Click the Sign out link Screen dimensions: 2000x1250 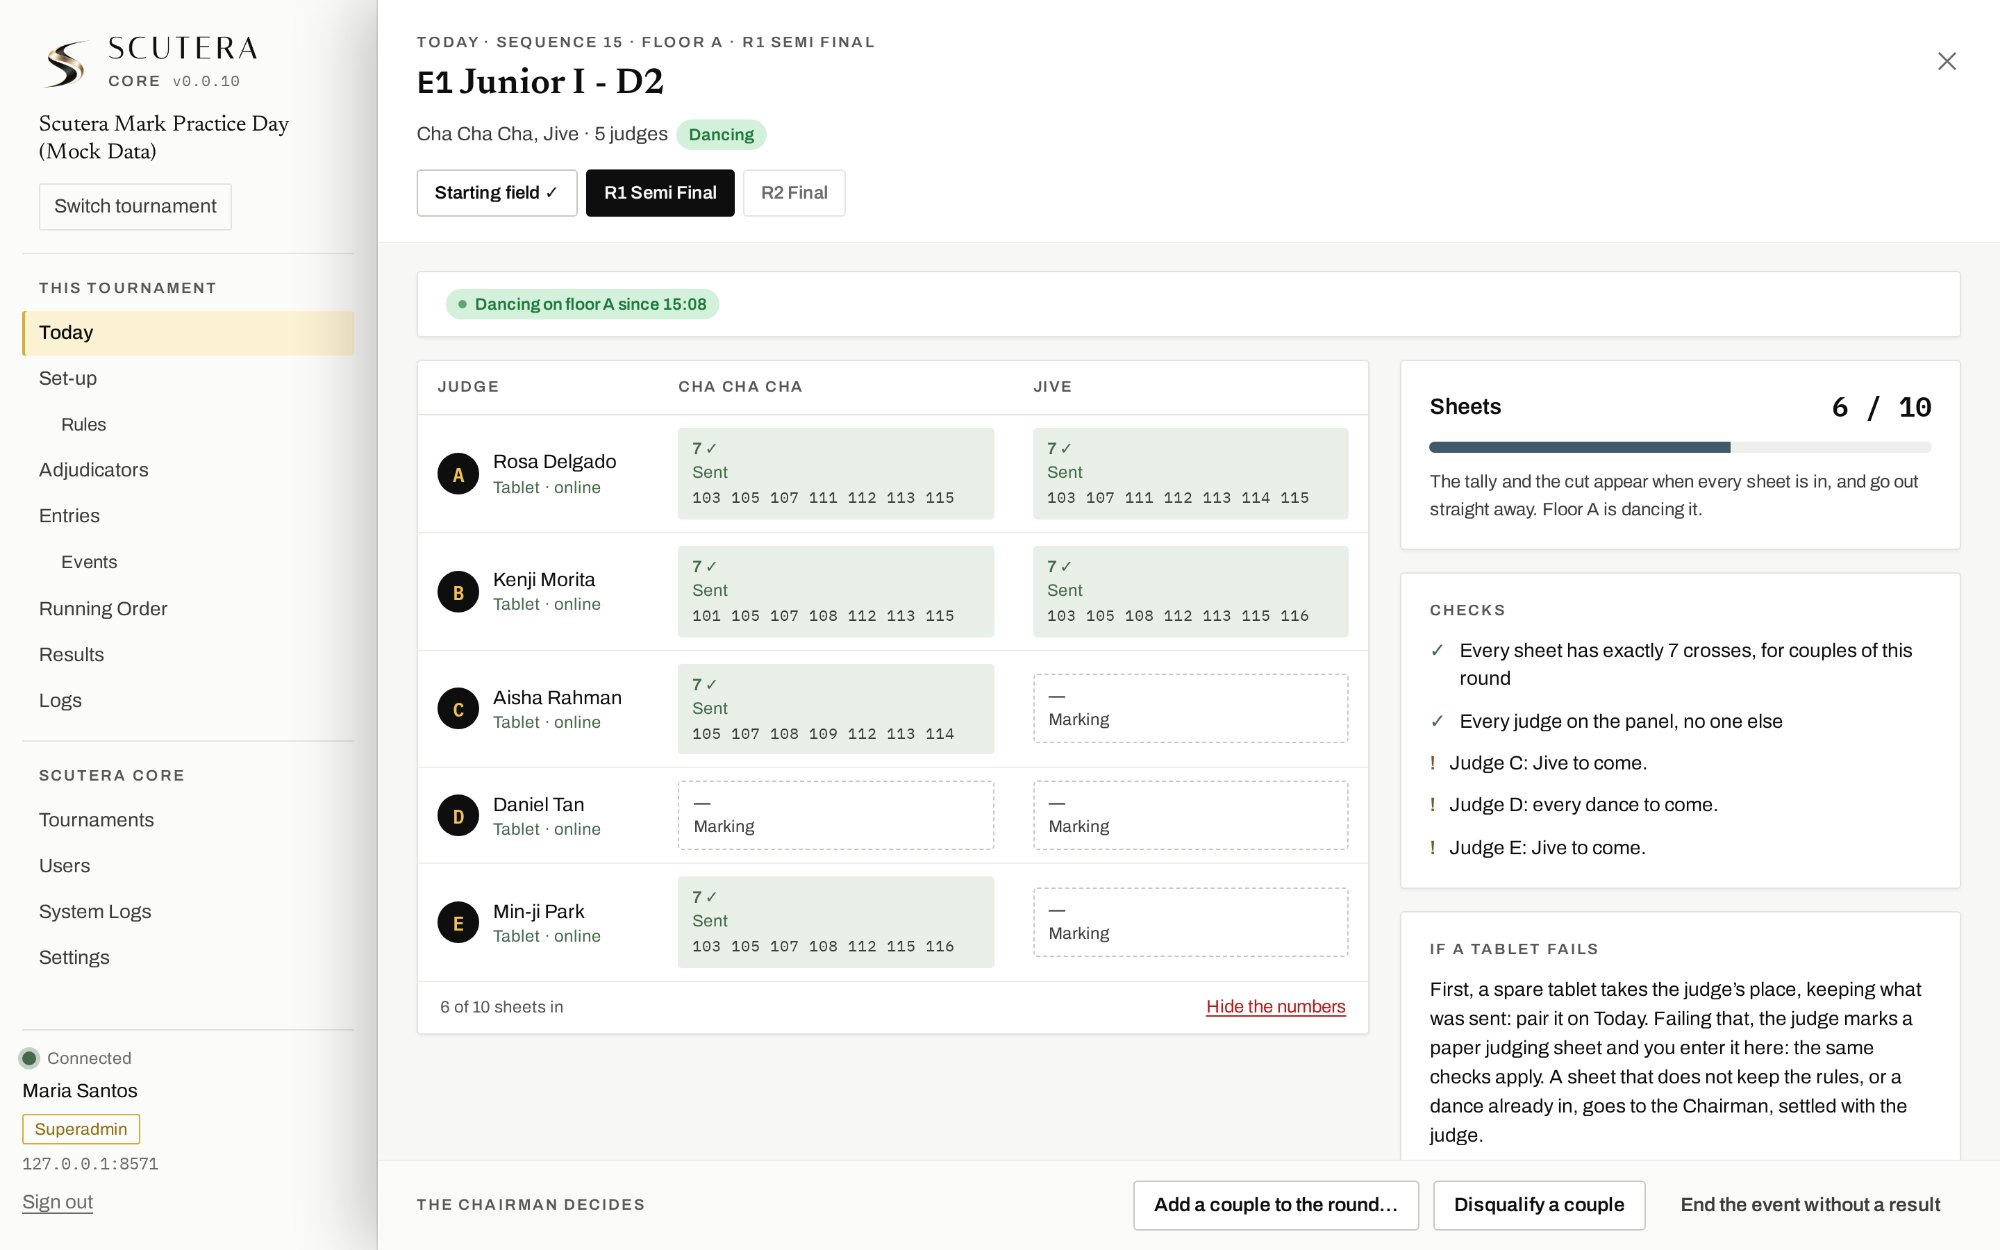click(x=57, y=1202)
